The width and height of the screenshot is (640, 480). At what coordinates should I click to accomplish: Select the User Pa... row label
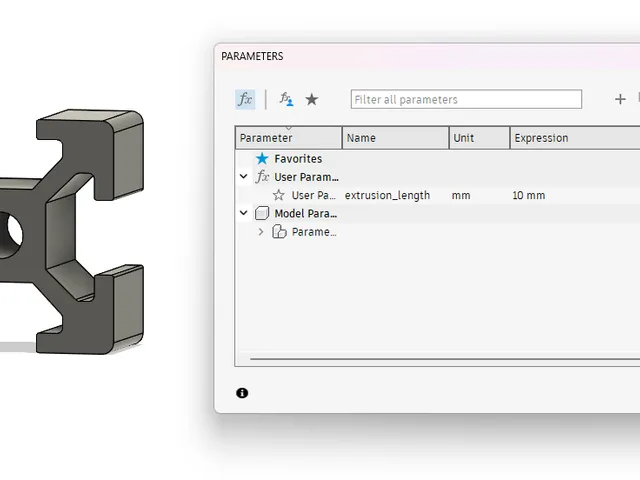pos(313,196)
